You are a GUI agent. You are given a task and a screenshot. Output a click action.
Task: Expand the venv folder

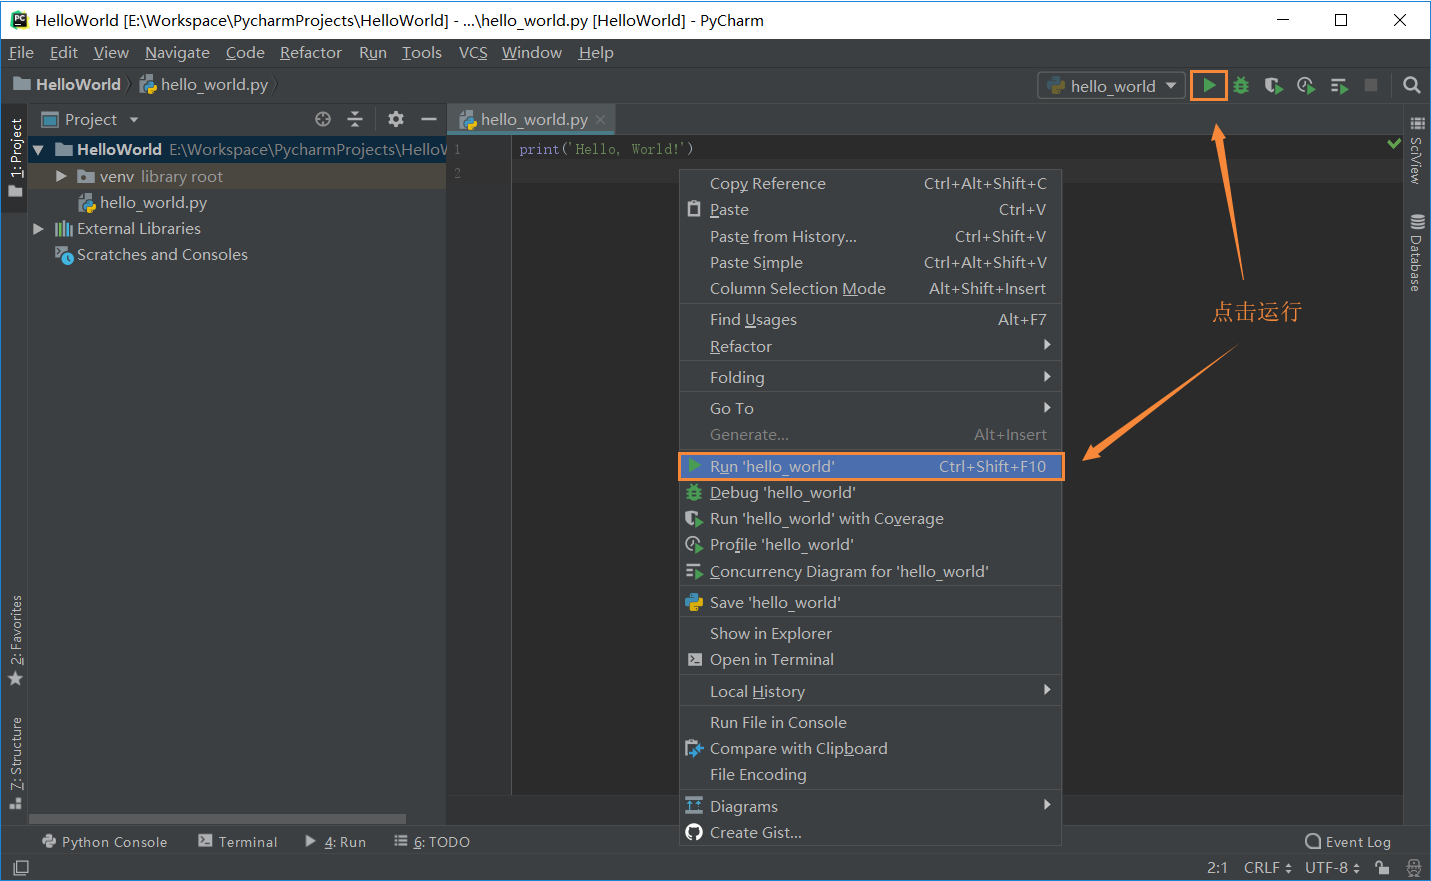[x=61, y=176]
